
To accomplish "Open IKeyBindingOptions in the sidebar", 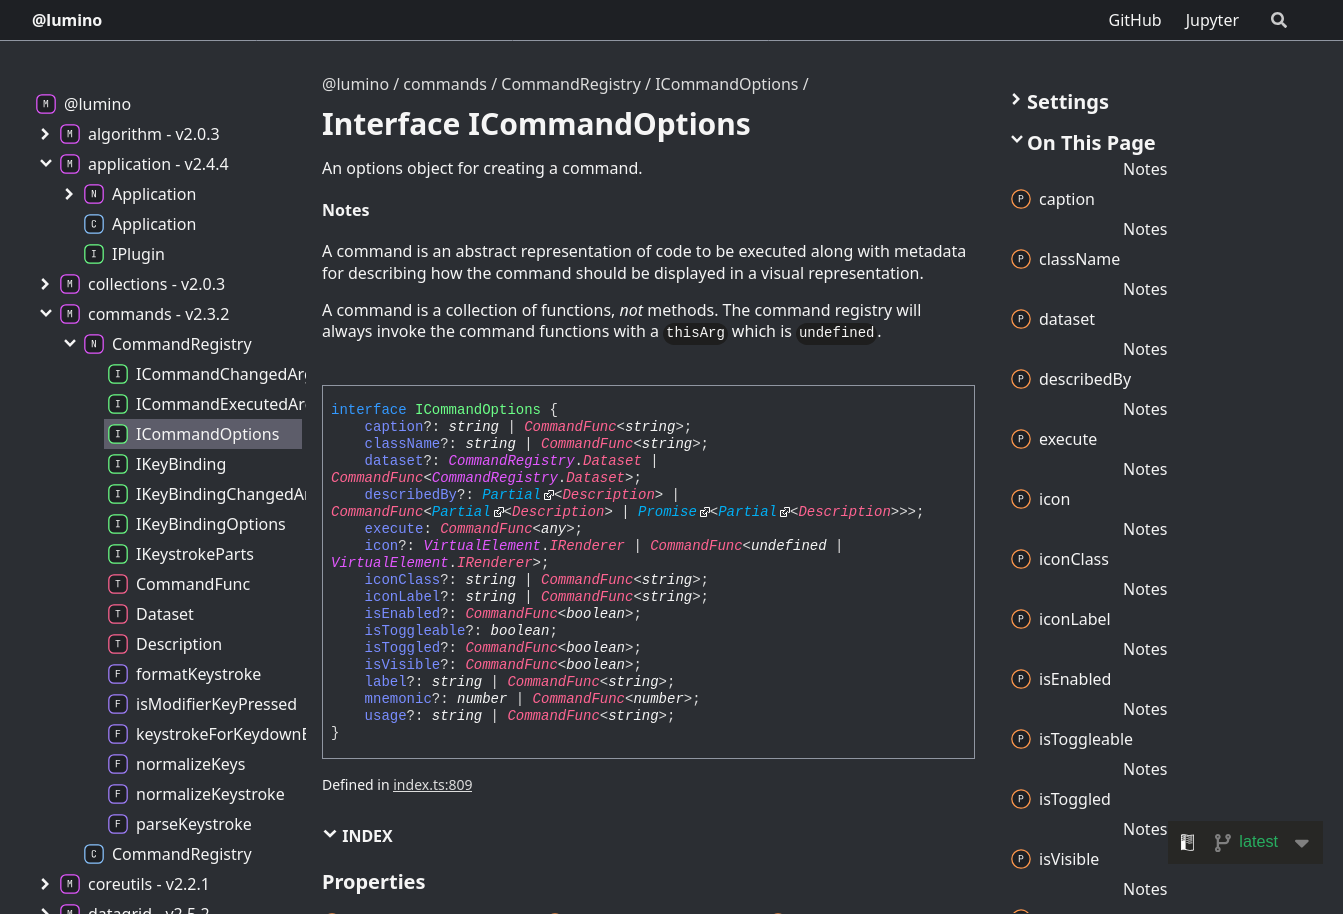I will click(211, 524).
